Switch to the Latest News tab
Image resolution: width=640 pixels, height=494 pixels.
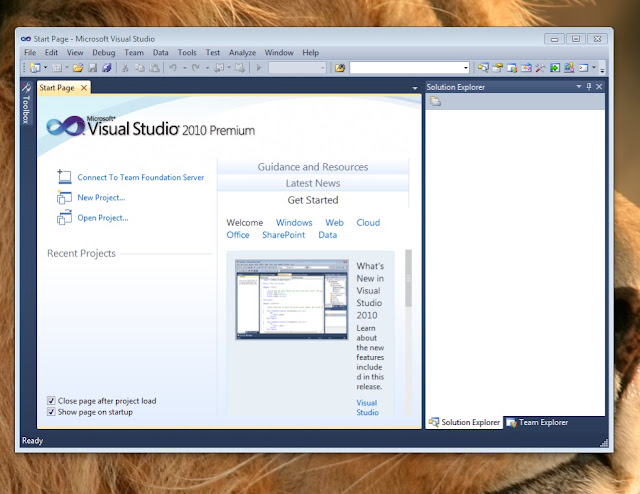[313, 183]
